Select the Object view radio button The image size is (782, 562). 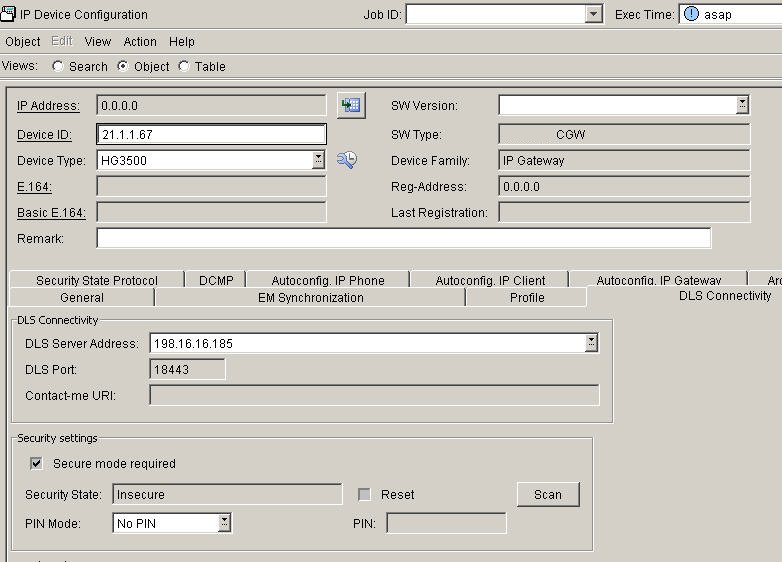tap(123, 66)
